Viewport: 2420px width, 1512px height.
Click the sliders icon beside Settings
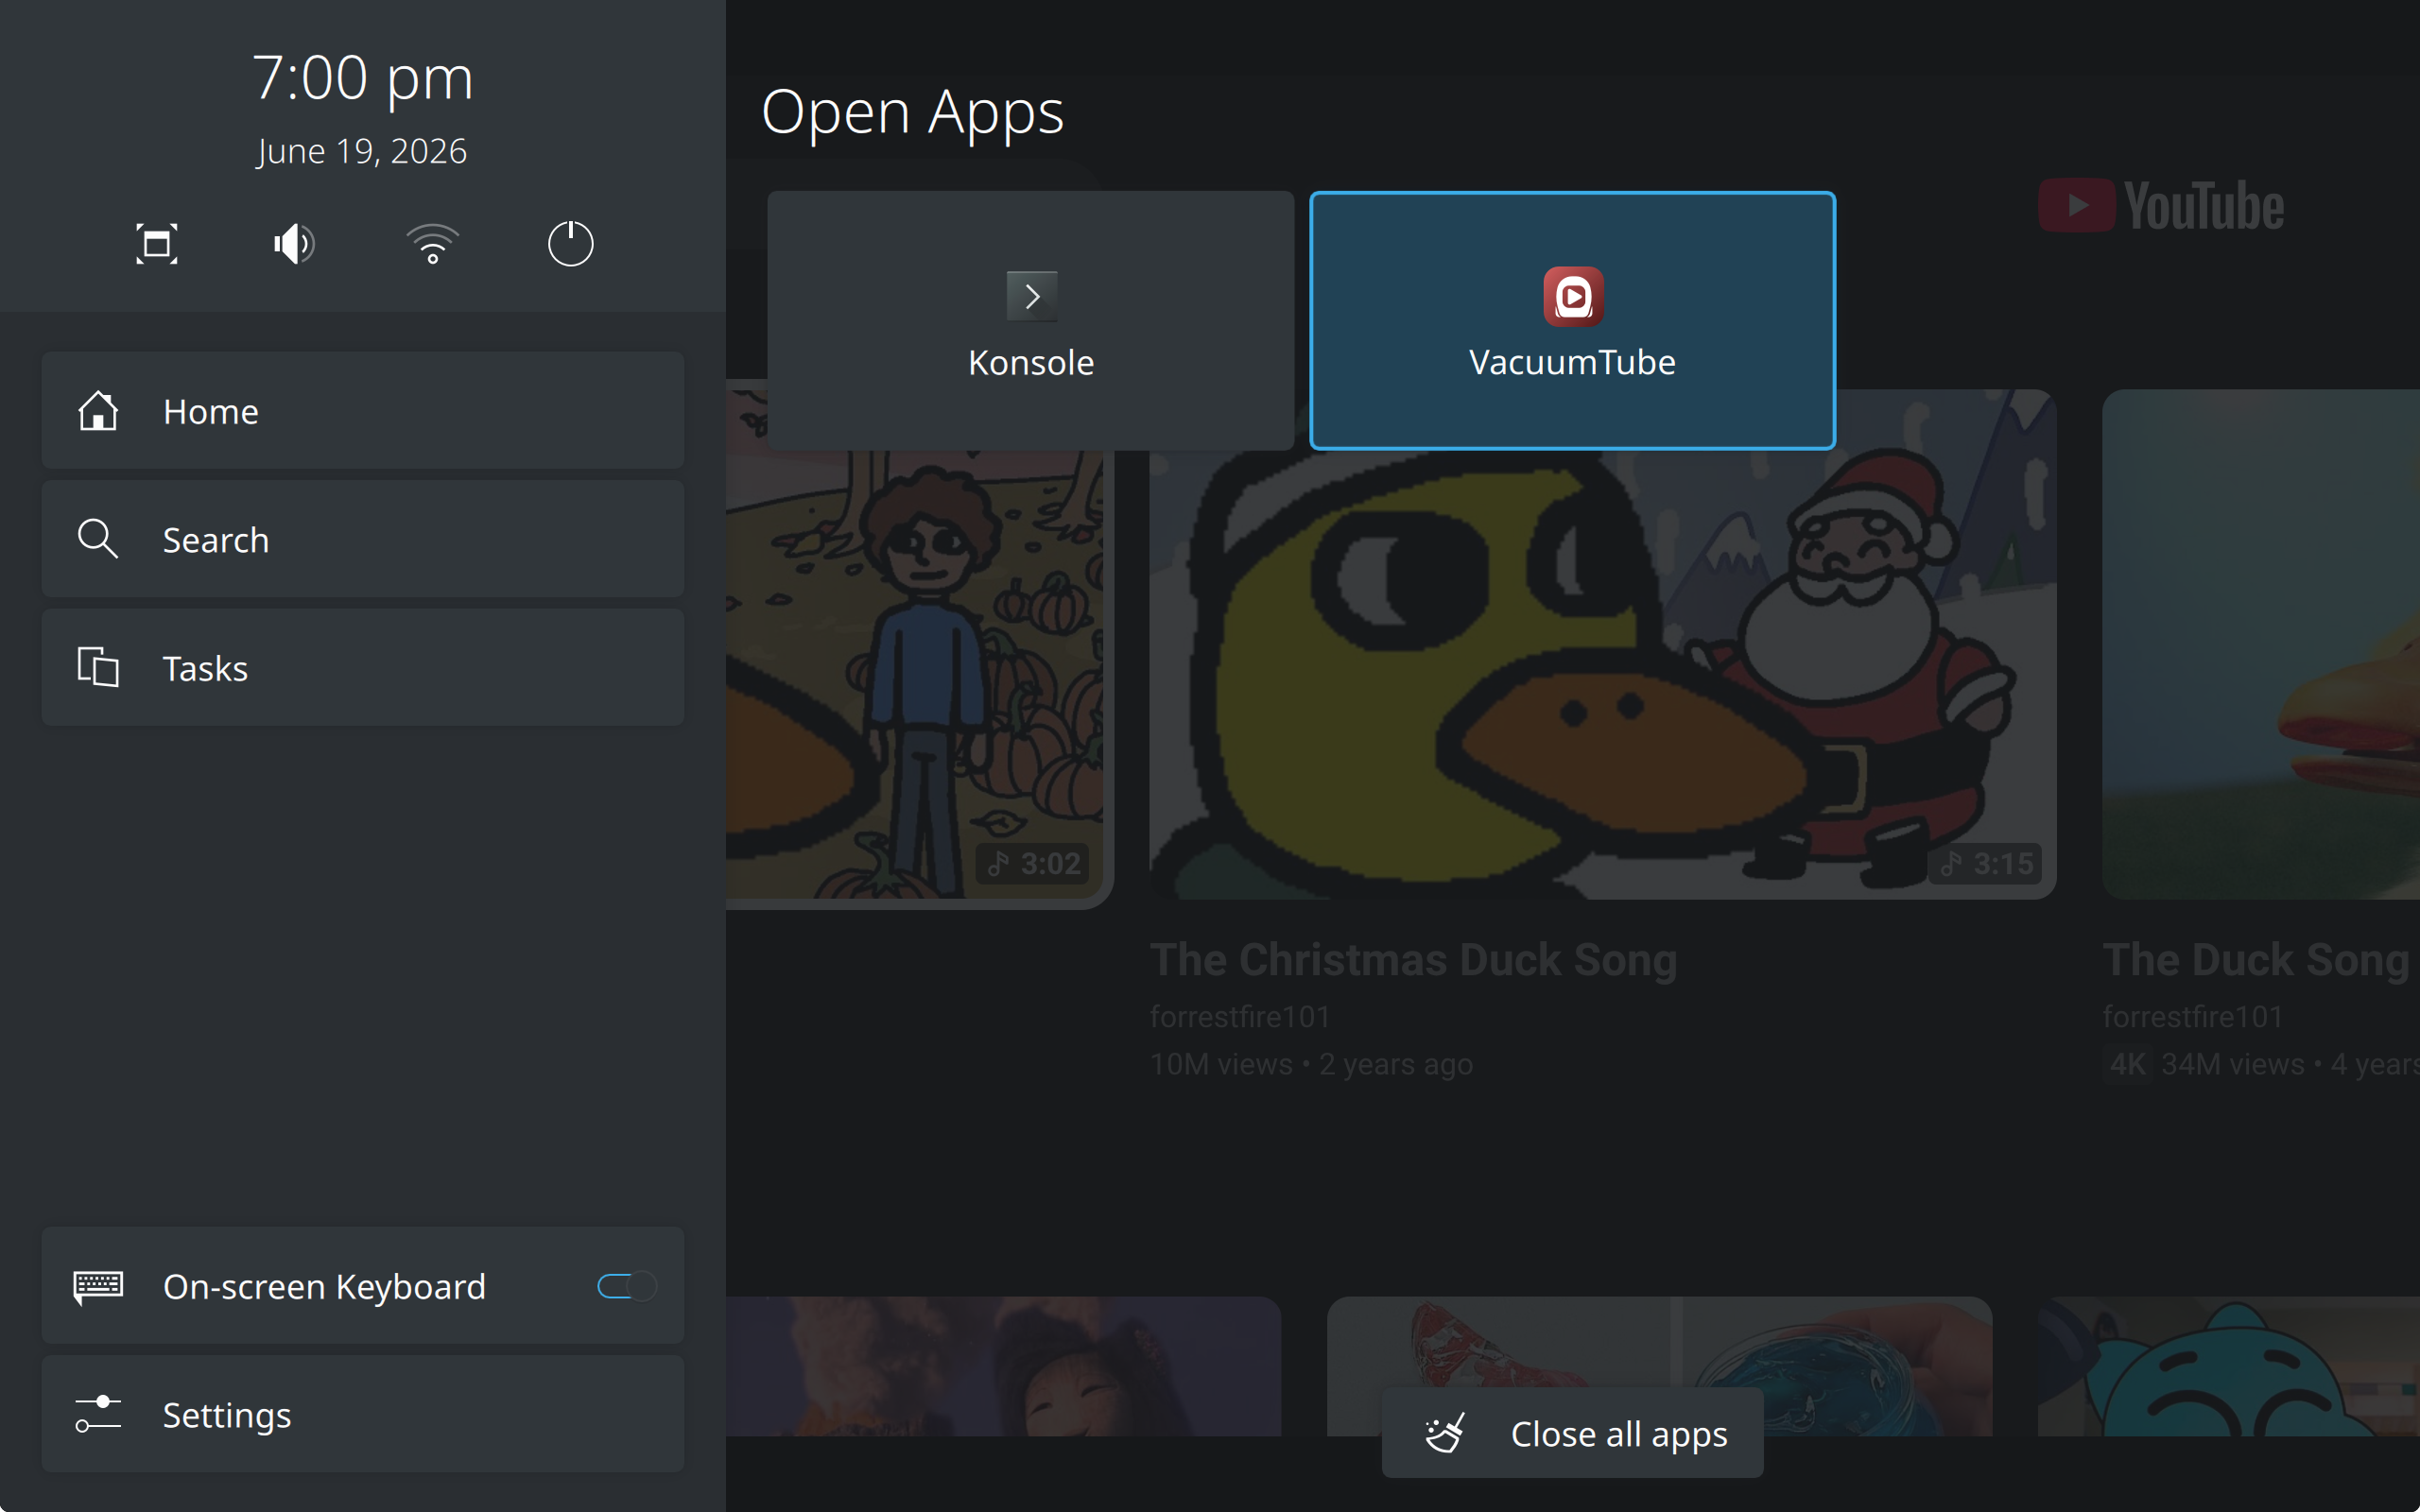pyautogui.click(x=98, y=1414)
